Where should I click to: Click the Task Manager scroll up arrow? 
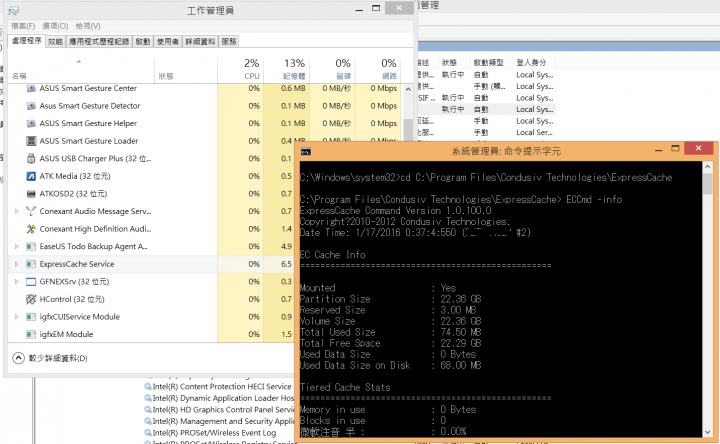(x=408, y=90)
